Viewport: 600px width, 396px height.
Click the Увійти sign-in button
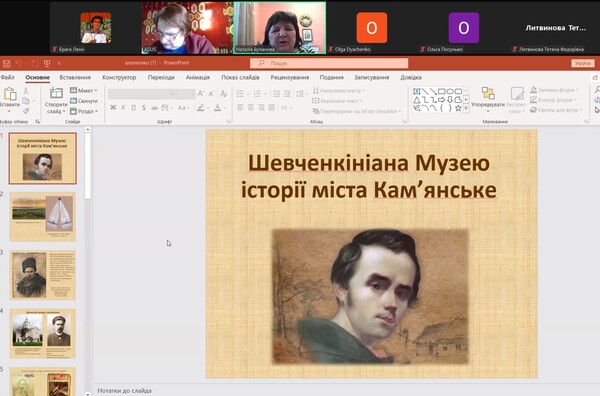click(583, 63)
